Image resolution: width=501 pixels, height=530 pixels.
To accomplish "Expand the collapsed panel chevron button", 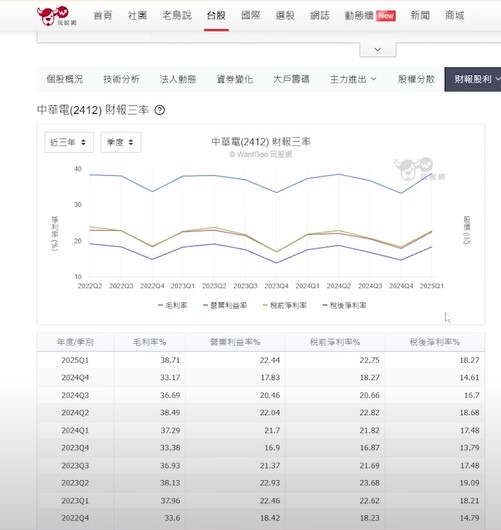I will click(378, 50).
